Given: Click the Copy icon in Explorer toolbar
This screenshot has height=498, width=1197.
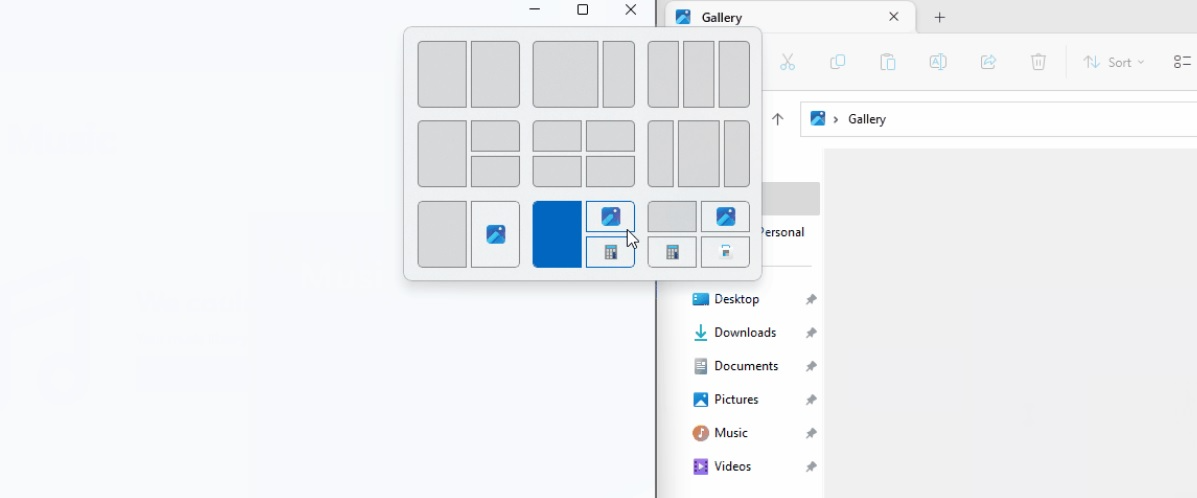Looking at the screenshot, I should 838,62.
